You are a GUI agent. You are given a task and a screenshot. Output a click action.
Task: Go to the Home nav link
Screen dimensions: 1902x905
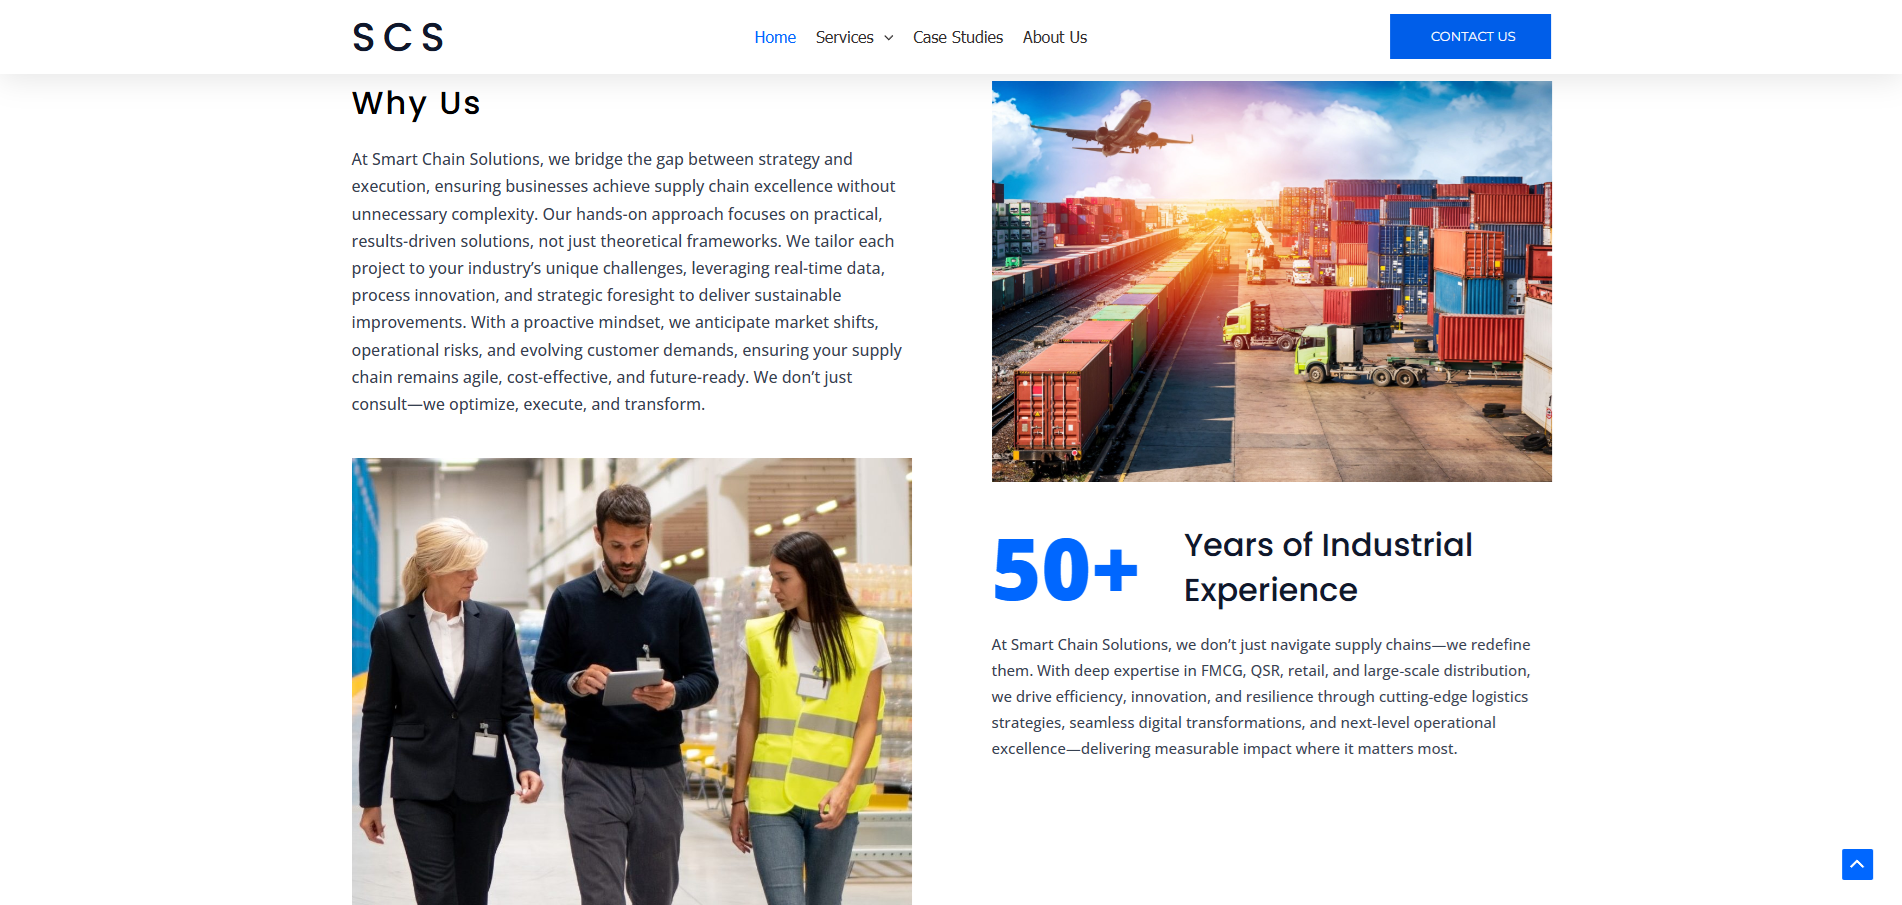point(774,37)
